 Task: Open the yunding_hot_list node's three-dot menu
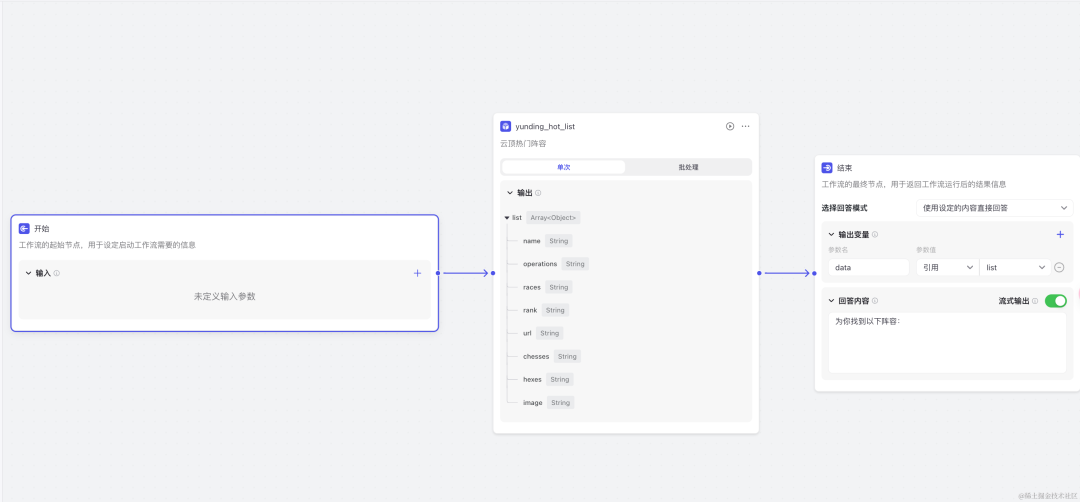tap(745, 126)
